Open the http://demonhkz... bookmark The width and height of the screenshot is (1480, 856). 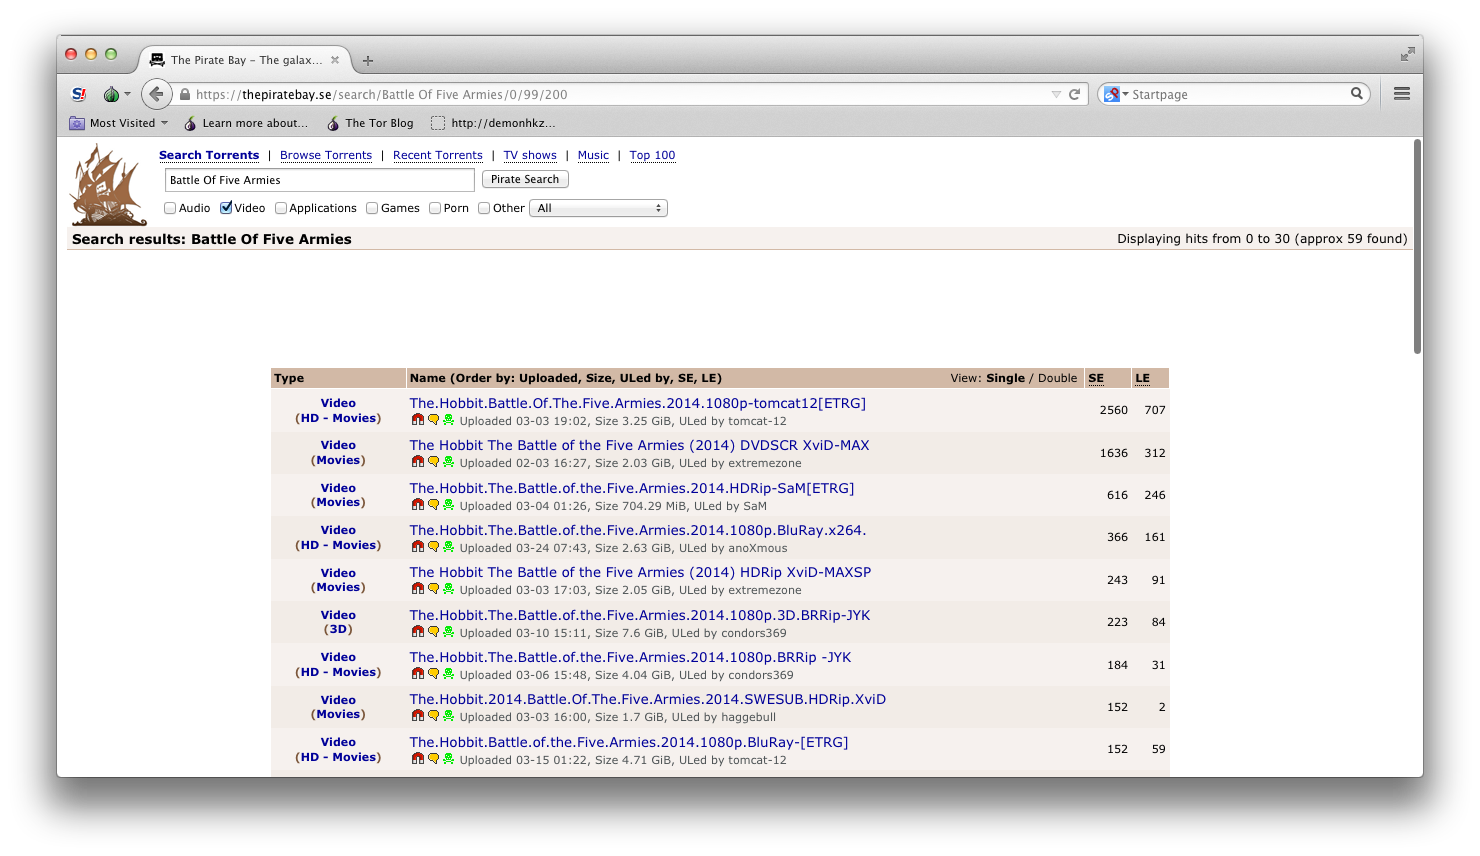coord(493,123)
